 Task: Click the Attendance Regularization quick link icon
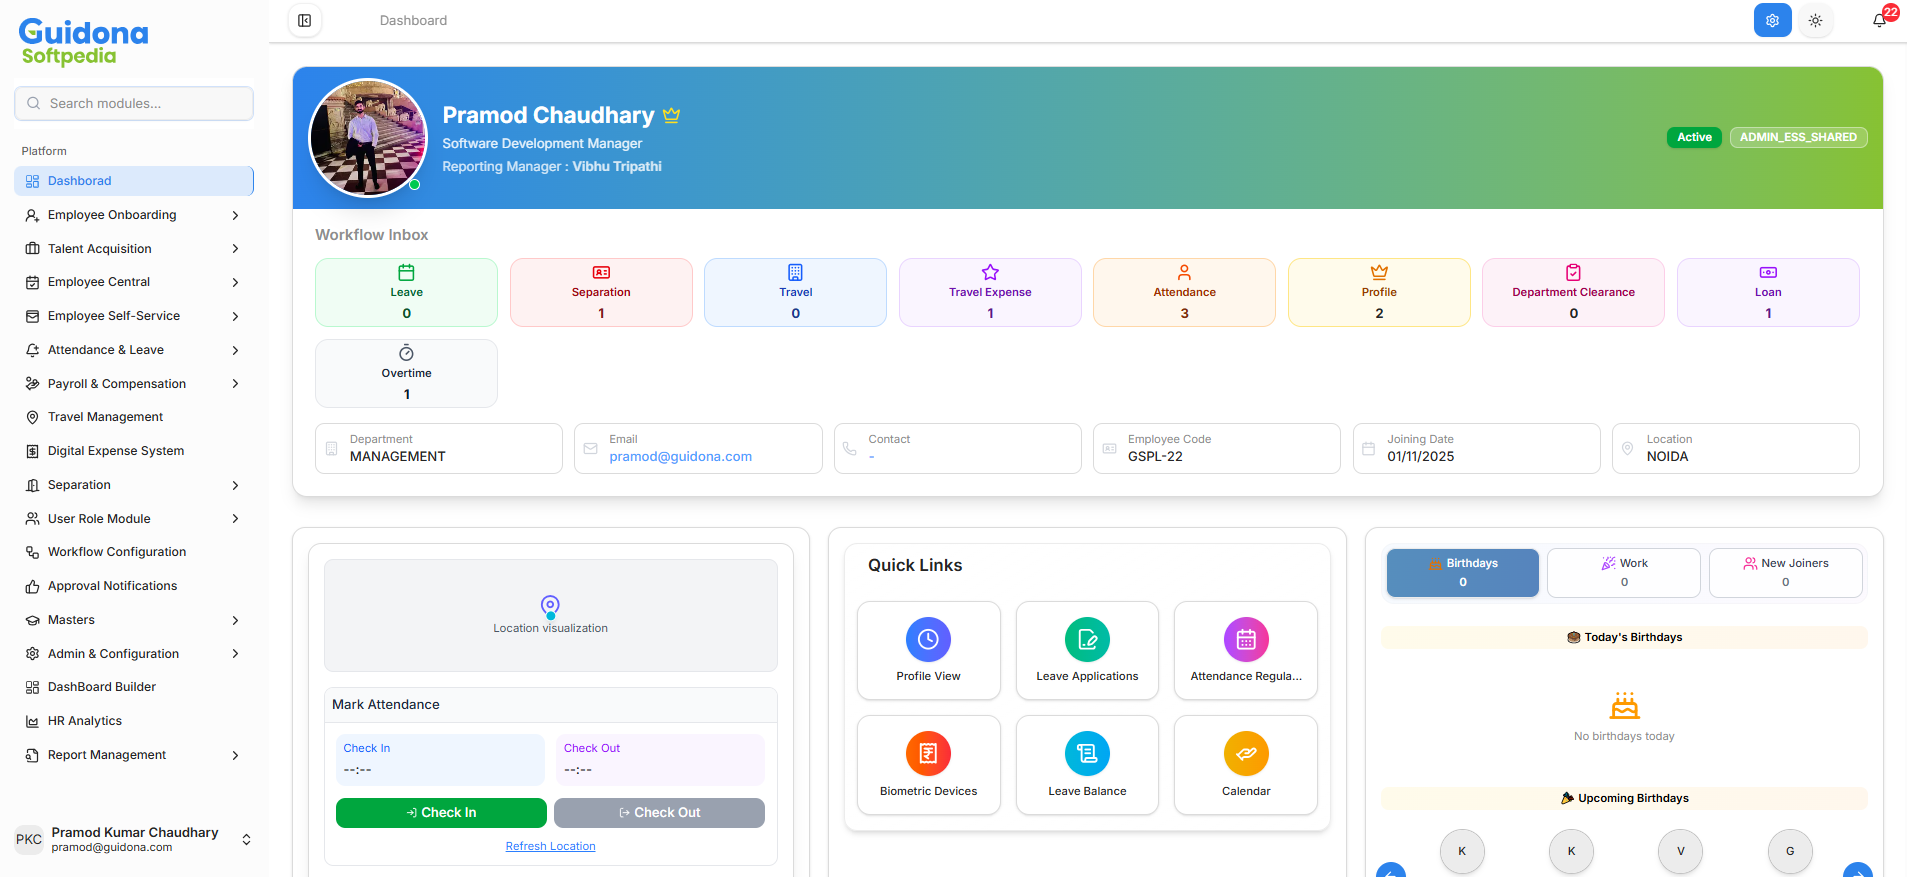(x=1246, y=640)
